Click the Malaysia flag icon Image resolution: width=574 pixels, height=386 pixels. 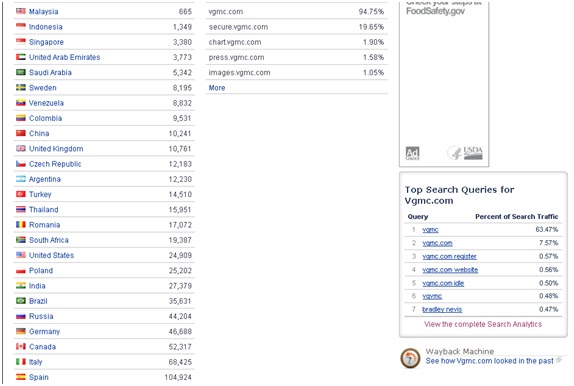pyautogui.click(x=21, y=11)
